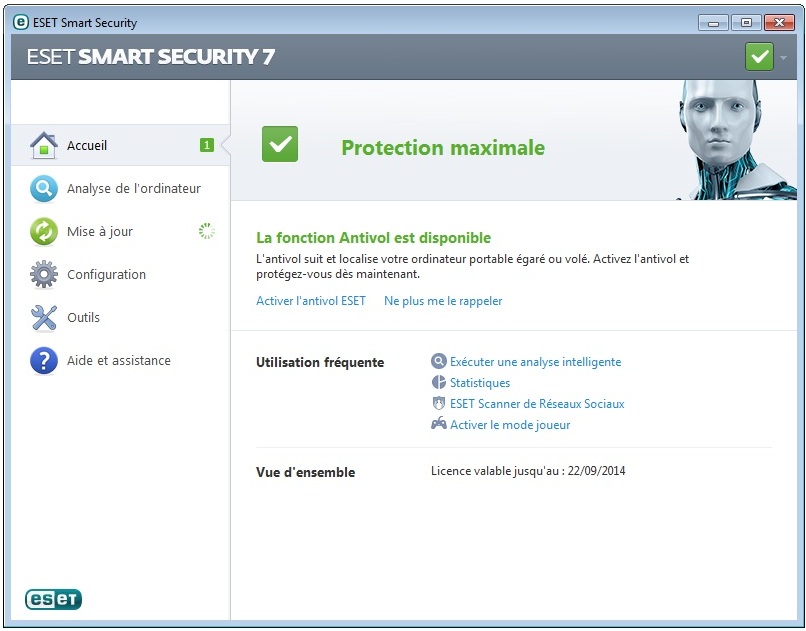
Task: Launch Exécuter une analyse intelligente
Action: pos(536,362)
